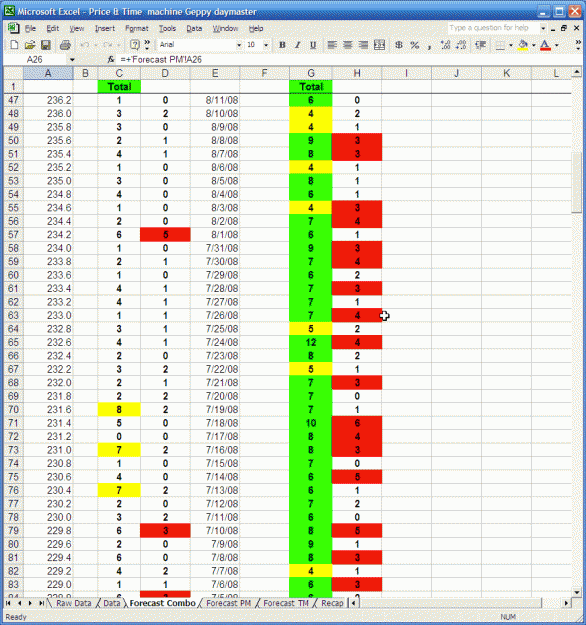Apply red Font Color letter A
Viewport: 586px width, 625px height.
coord(545,45)
